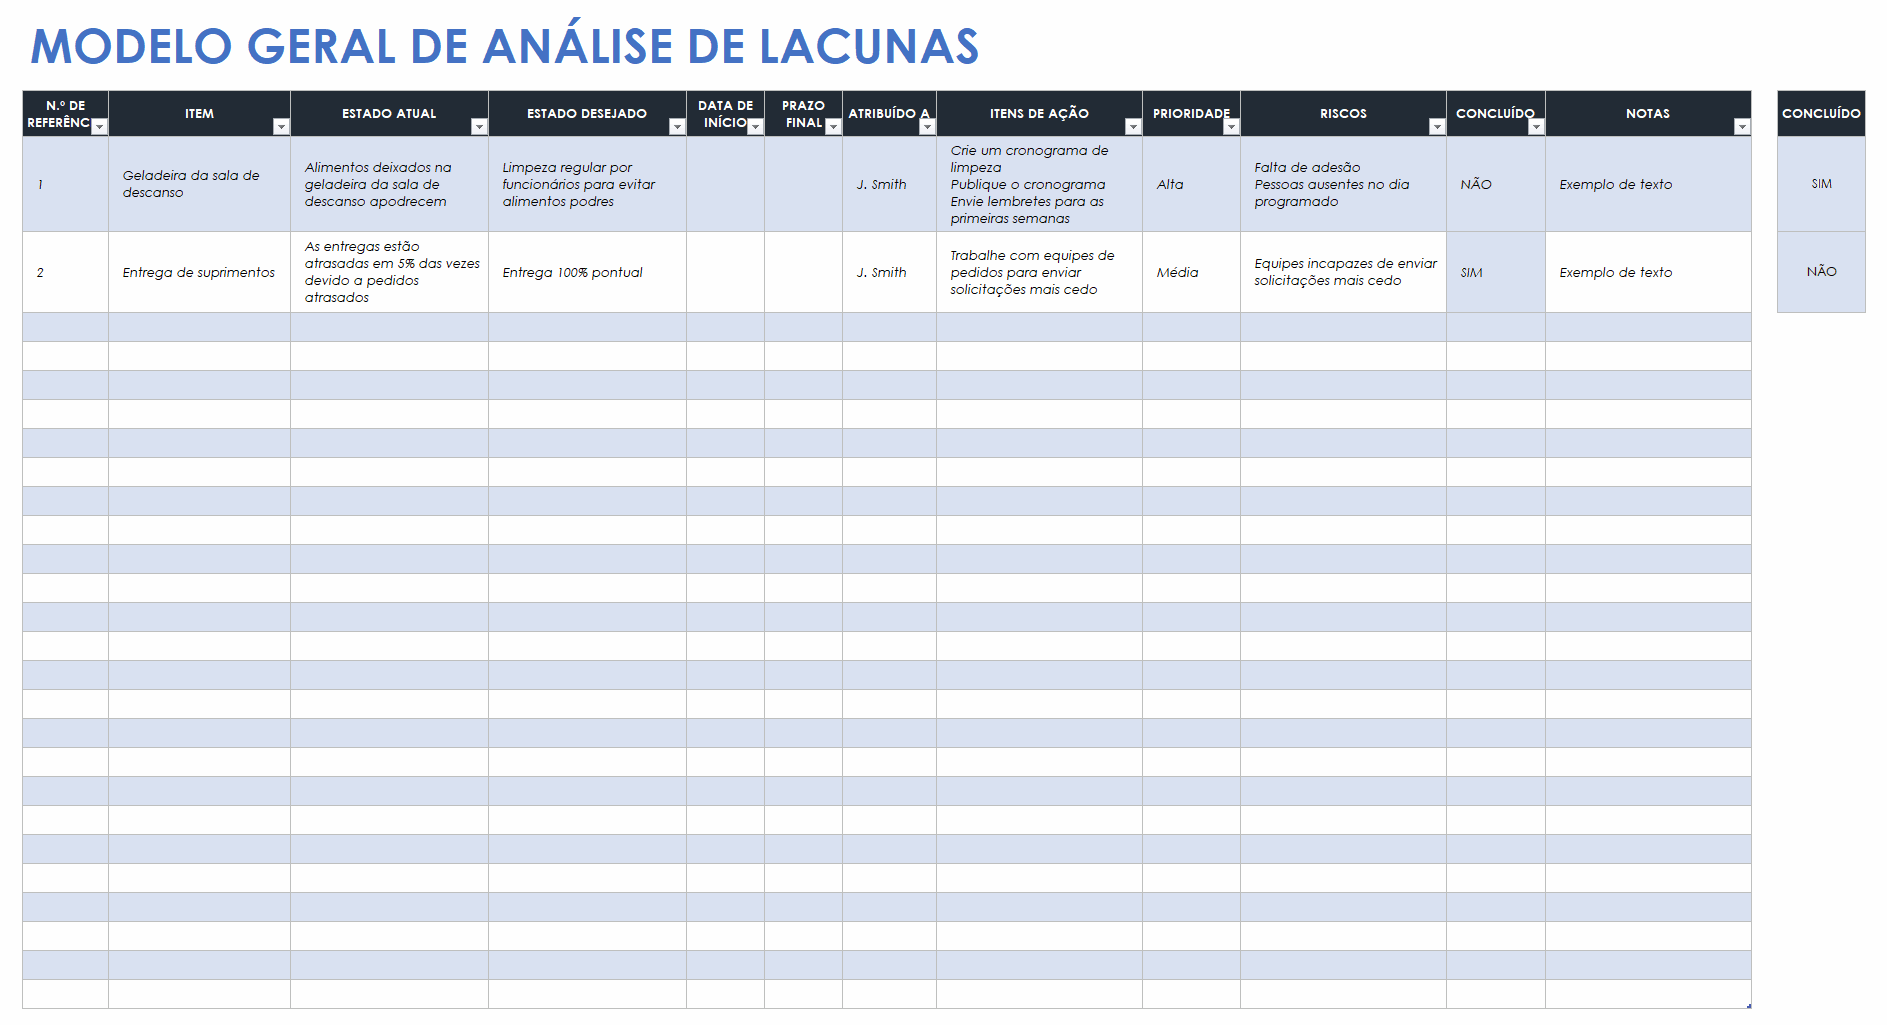Click the ITENS DE AÇÃO column header
Image resolution: width=1887 pixels, height=1025 pixels.
pos(1039,113)
